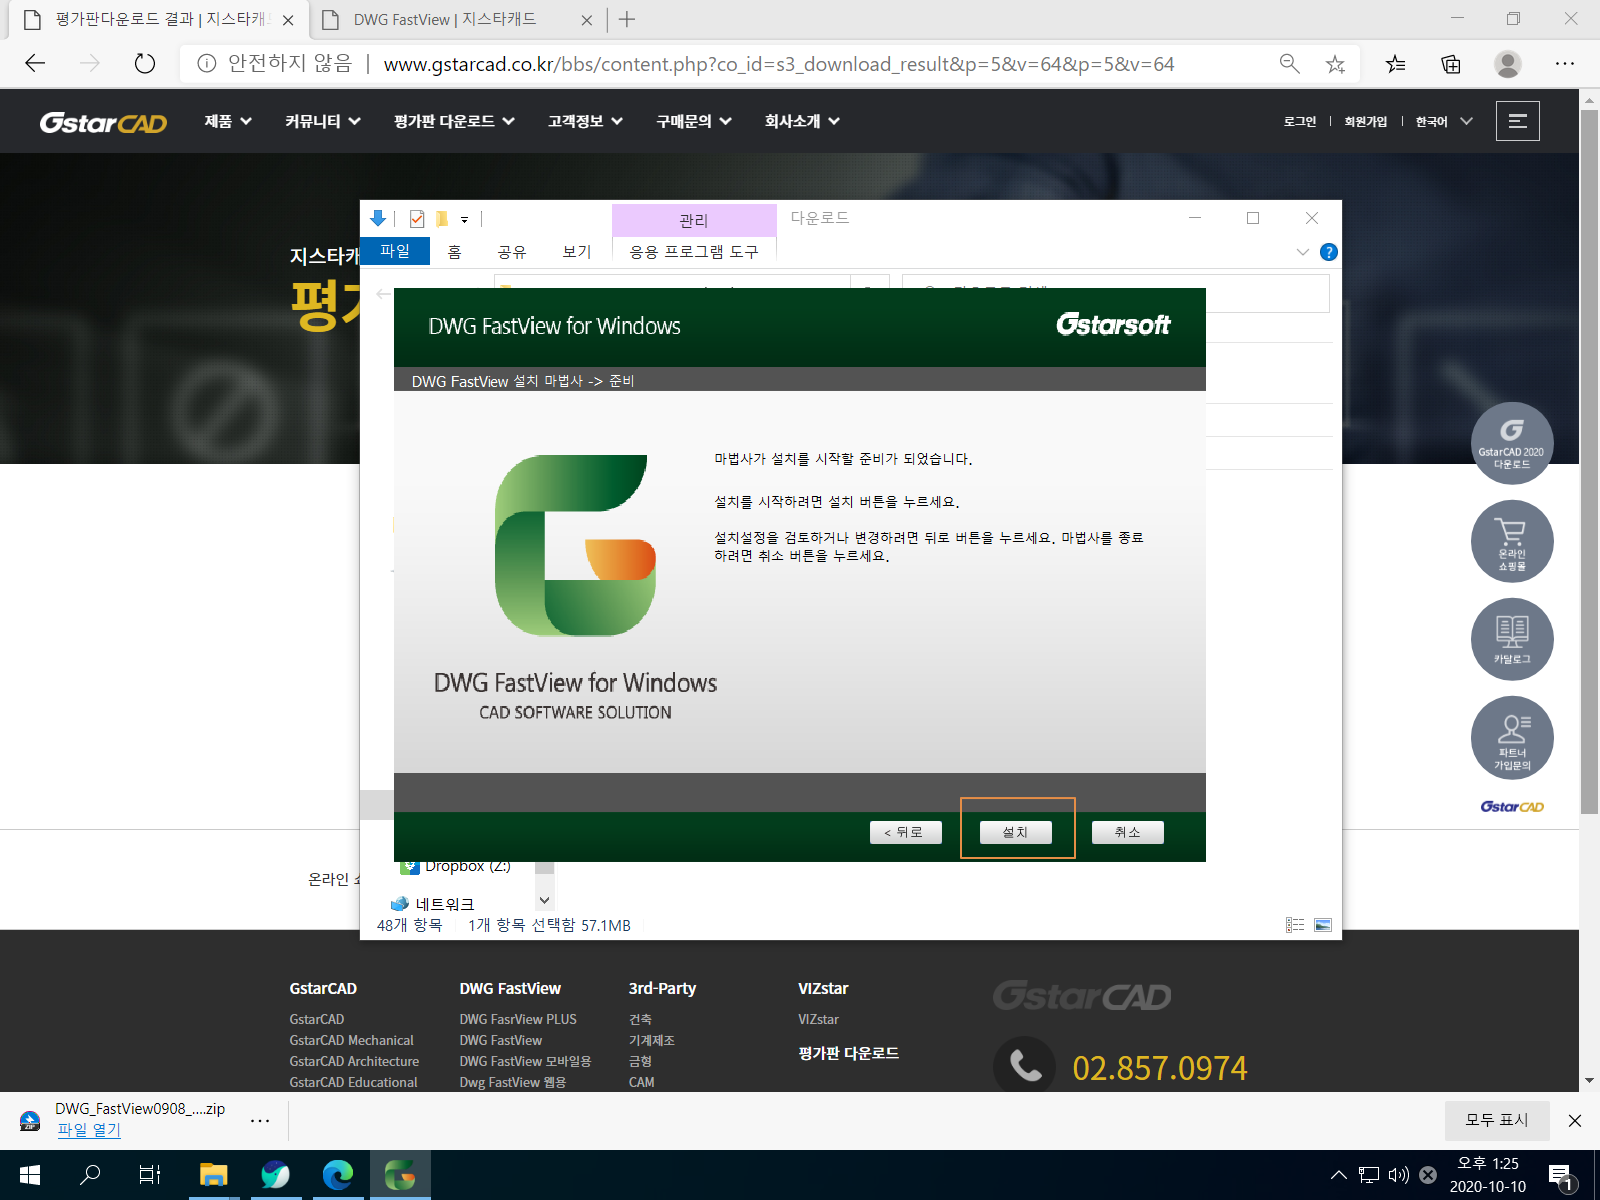Click the DWG FasrView PLUS footer link
The width and height of the screenshot is (1600, 1200).
[518, 1019]
